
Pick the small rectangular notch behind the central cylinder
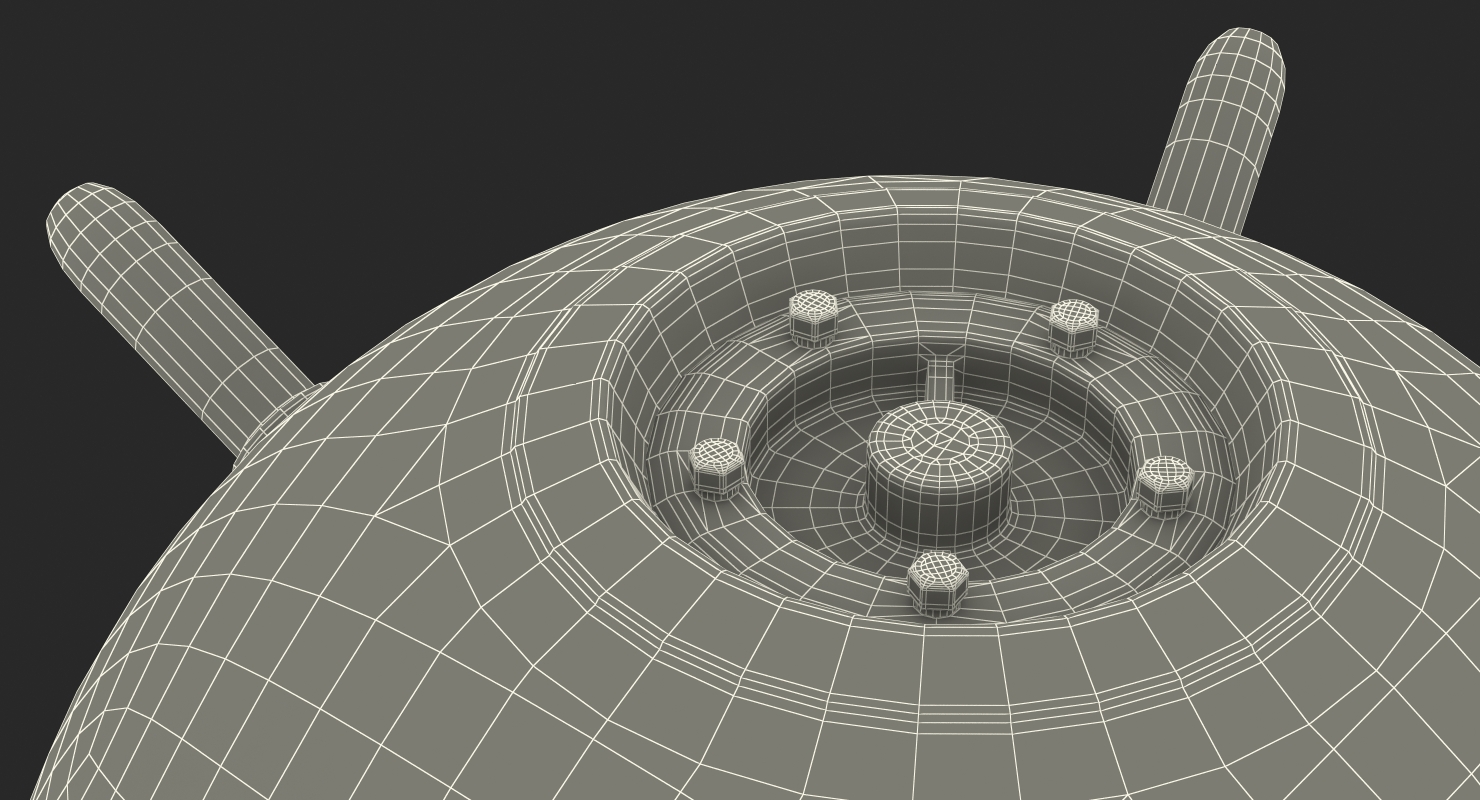coord(939,379)
